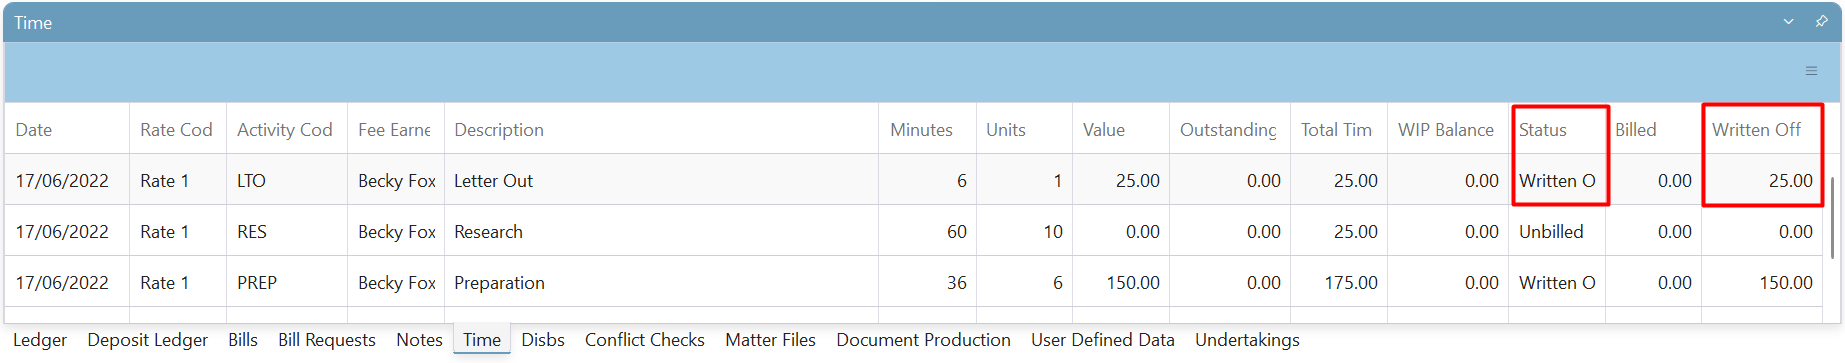The width and height of the screenshot is (1845, 363).
Task: Sort by the Status column header
Action: pyautogui.click(x=1557, y=130)
